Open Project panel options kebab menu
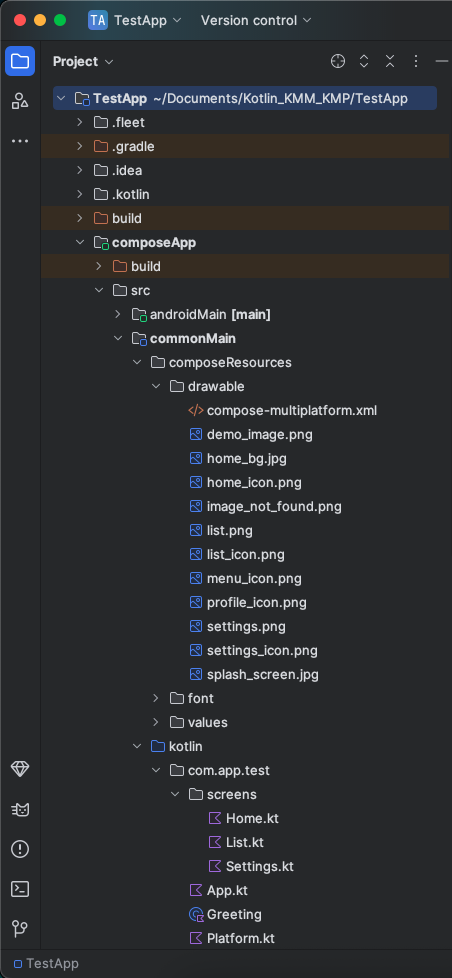Viewport: 452px width, 978px height. coord(416,61)
